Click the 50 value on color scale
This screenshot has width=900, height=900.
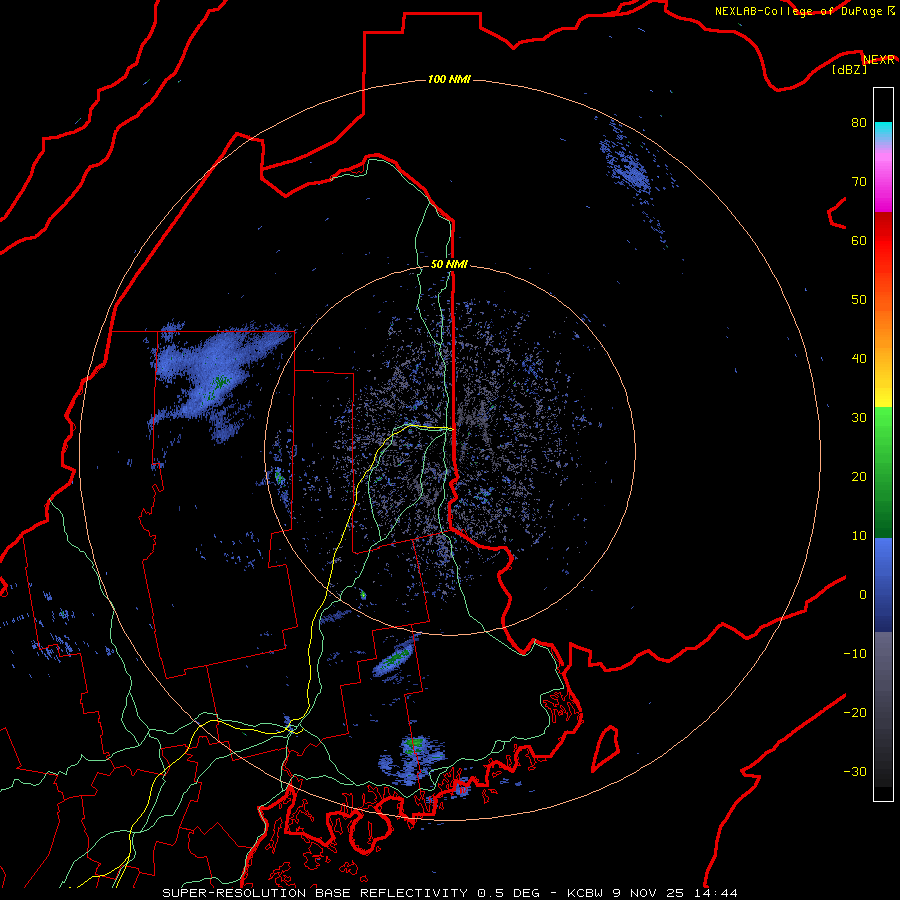859,300
